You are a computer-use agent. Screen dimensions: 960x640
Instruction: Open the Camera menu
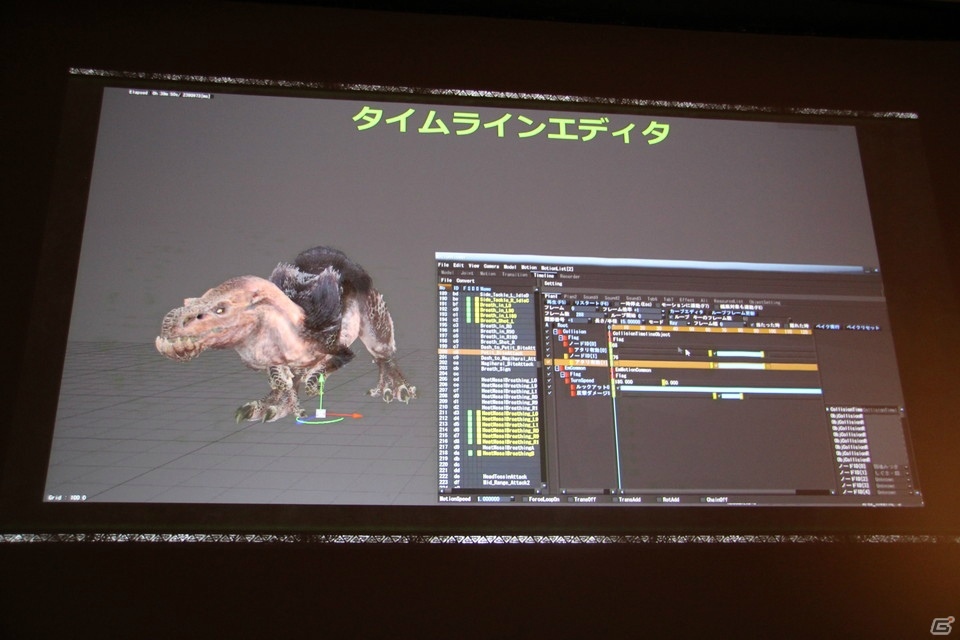tap(491, 266)
